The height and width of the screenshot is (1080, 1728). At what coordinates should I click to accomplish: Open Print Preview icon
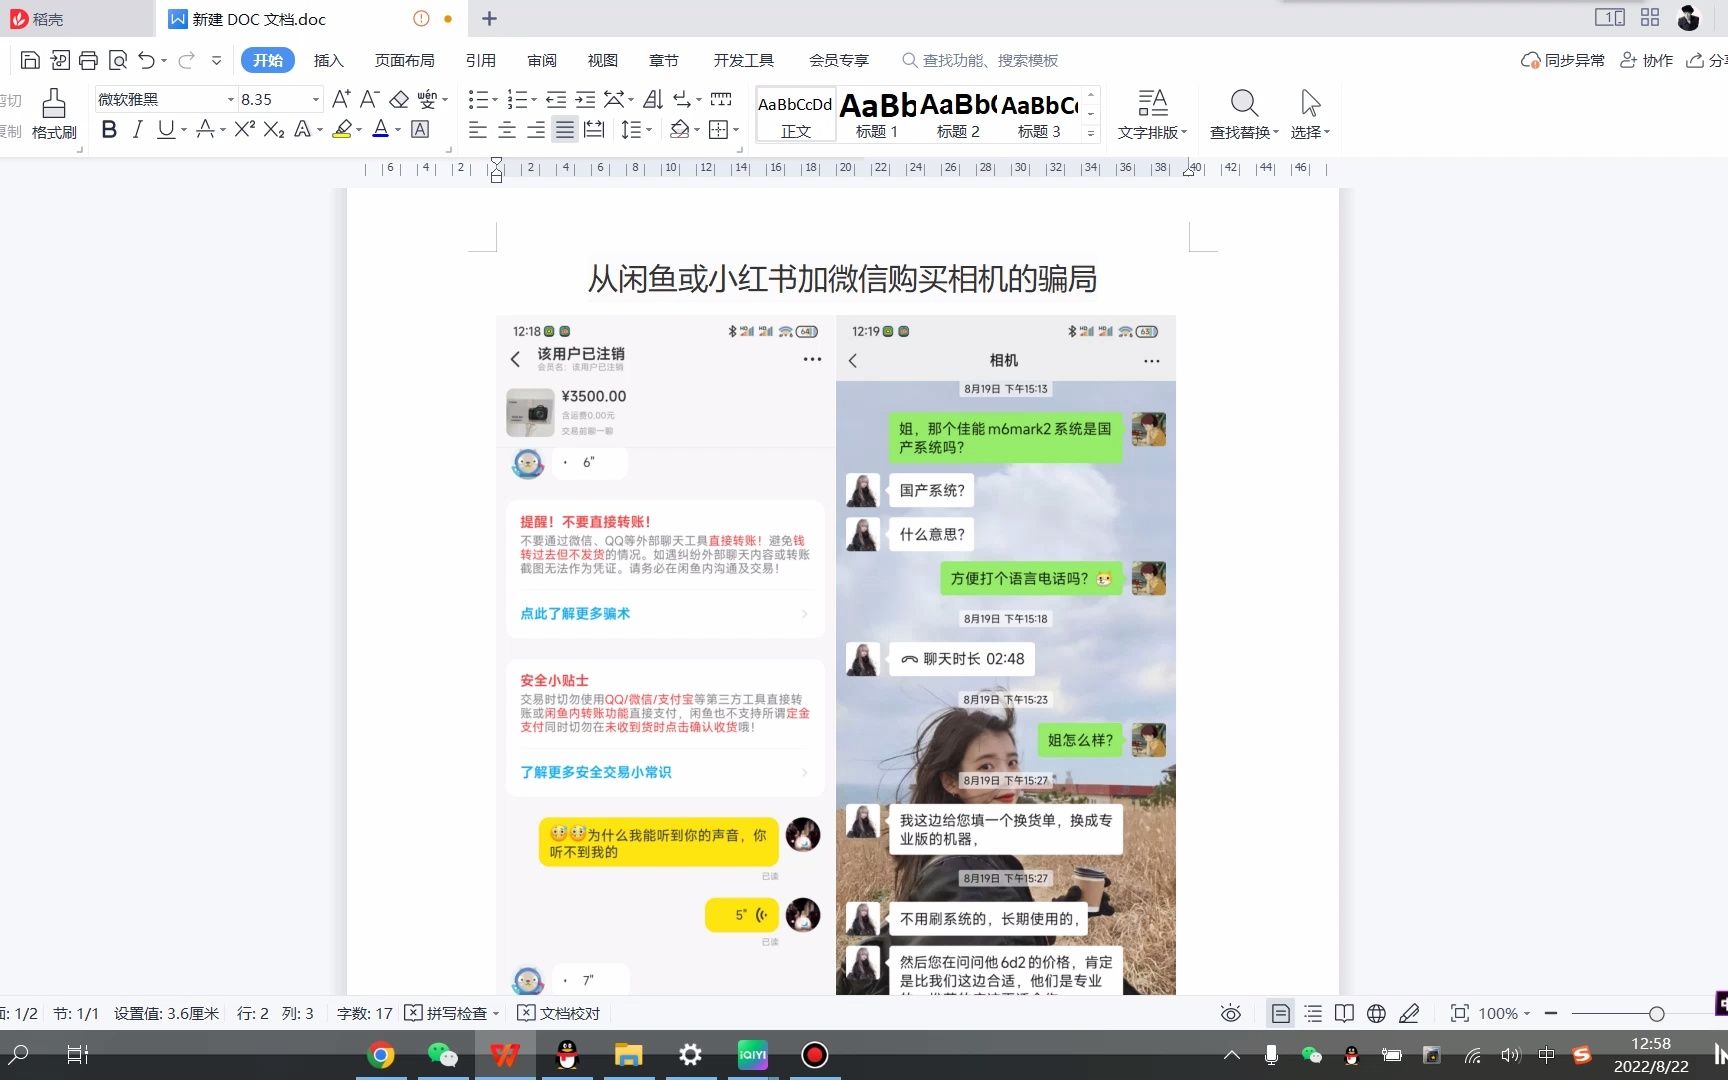[x=117, y=60]
